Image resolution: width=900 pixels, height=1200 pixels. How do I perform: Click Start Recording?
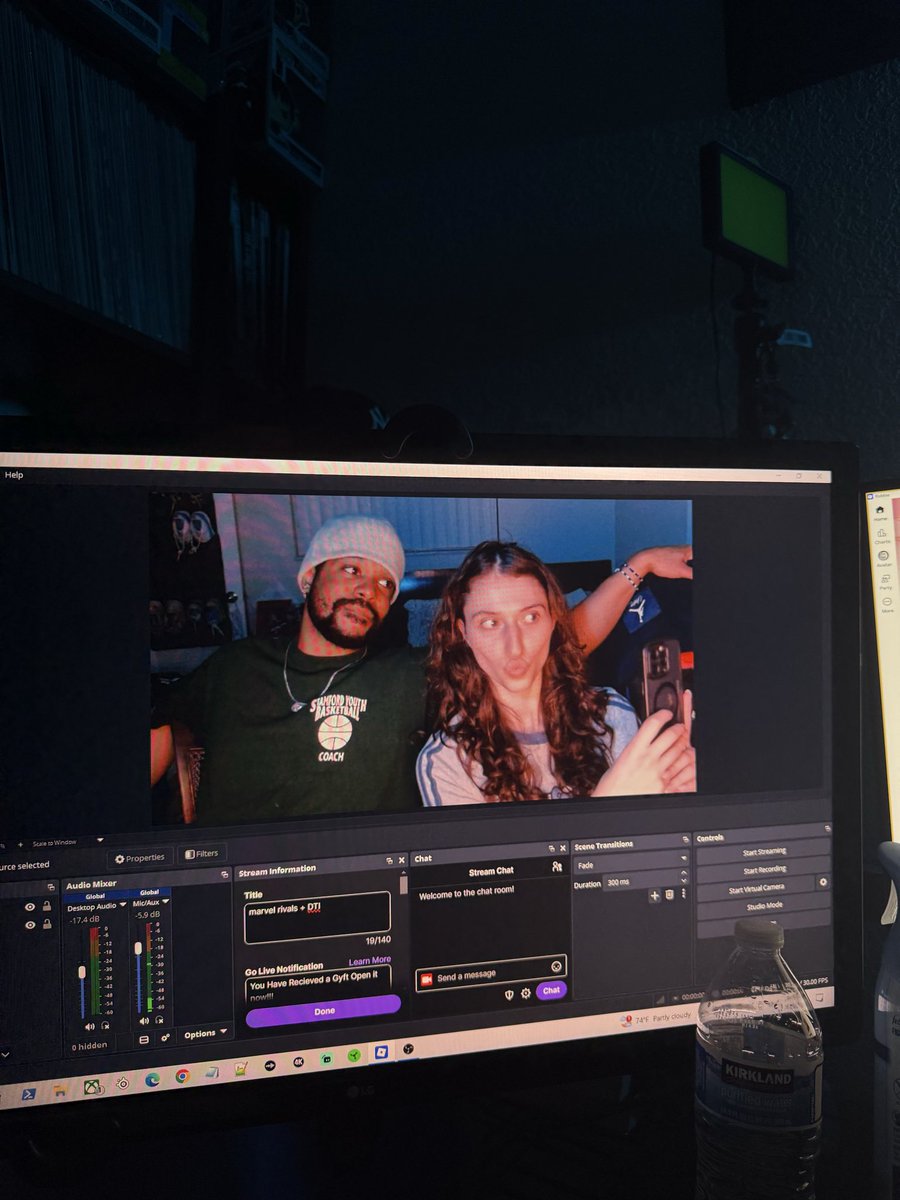point(763,869)
